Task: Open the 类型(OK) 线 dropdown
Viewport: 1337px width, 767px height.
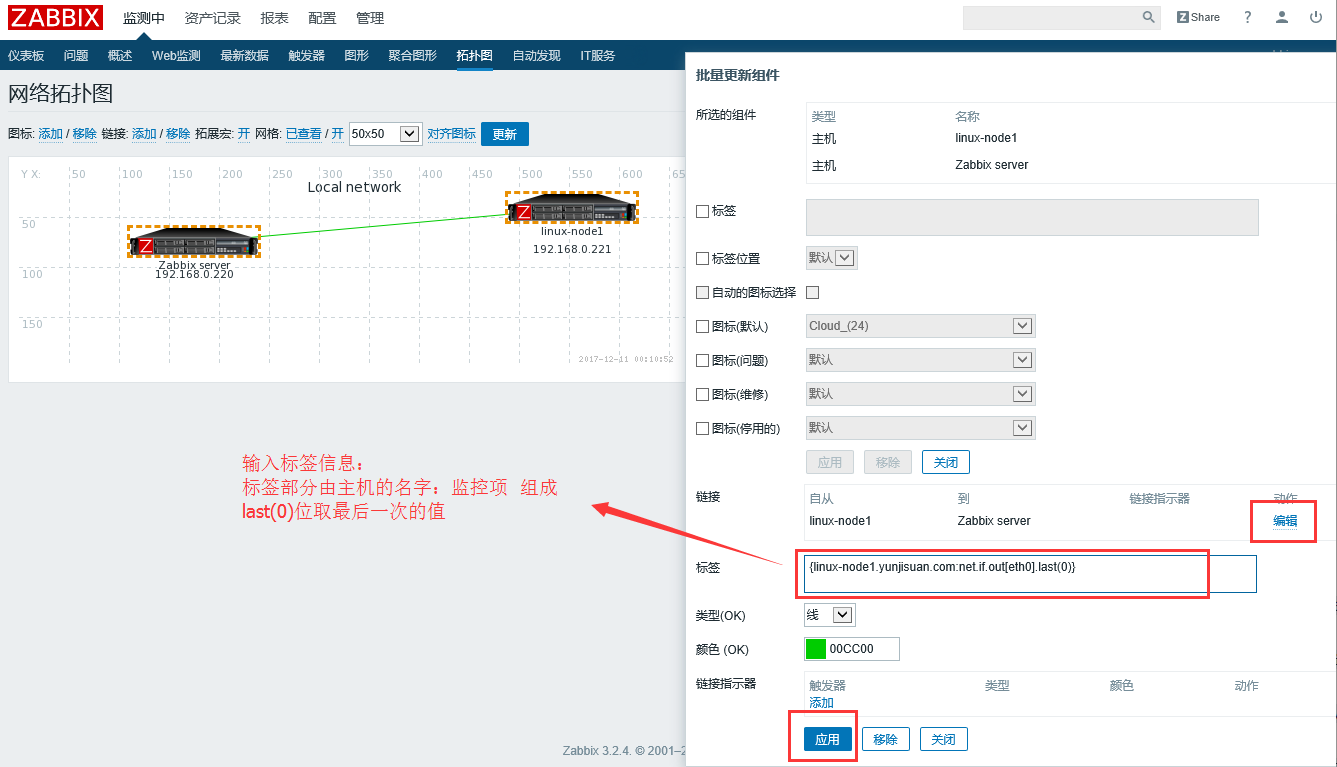Action: [830, 615]
